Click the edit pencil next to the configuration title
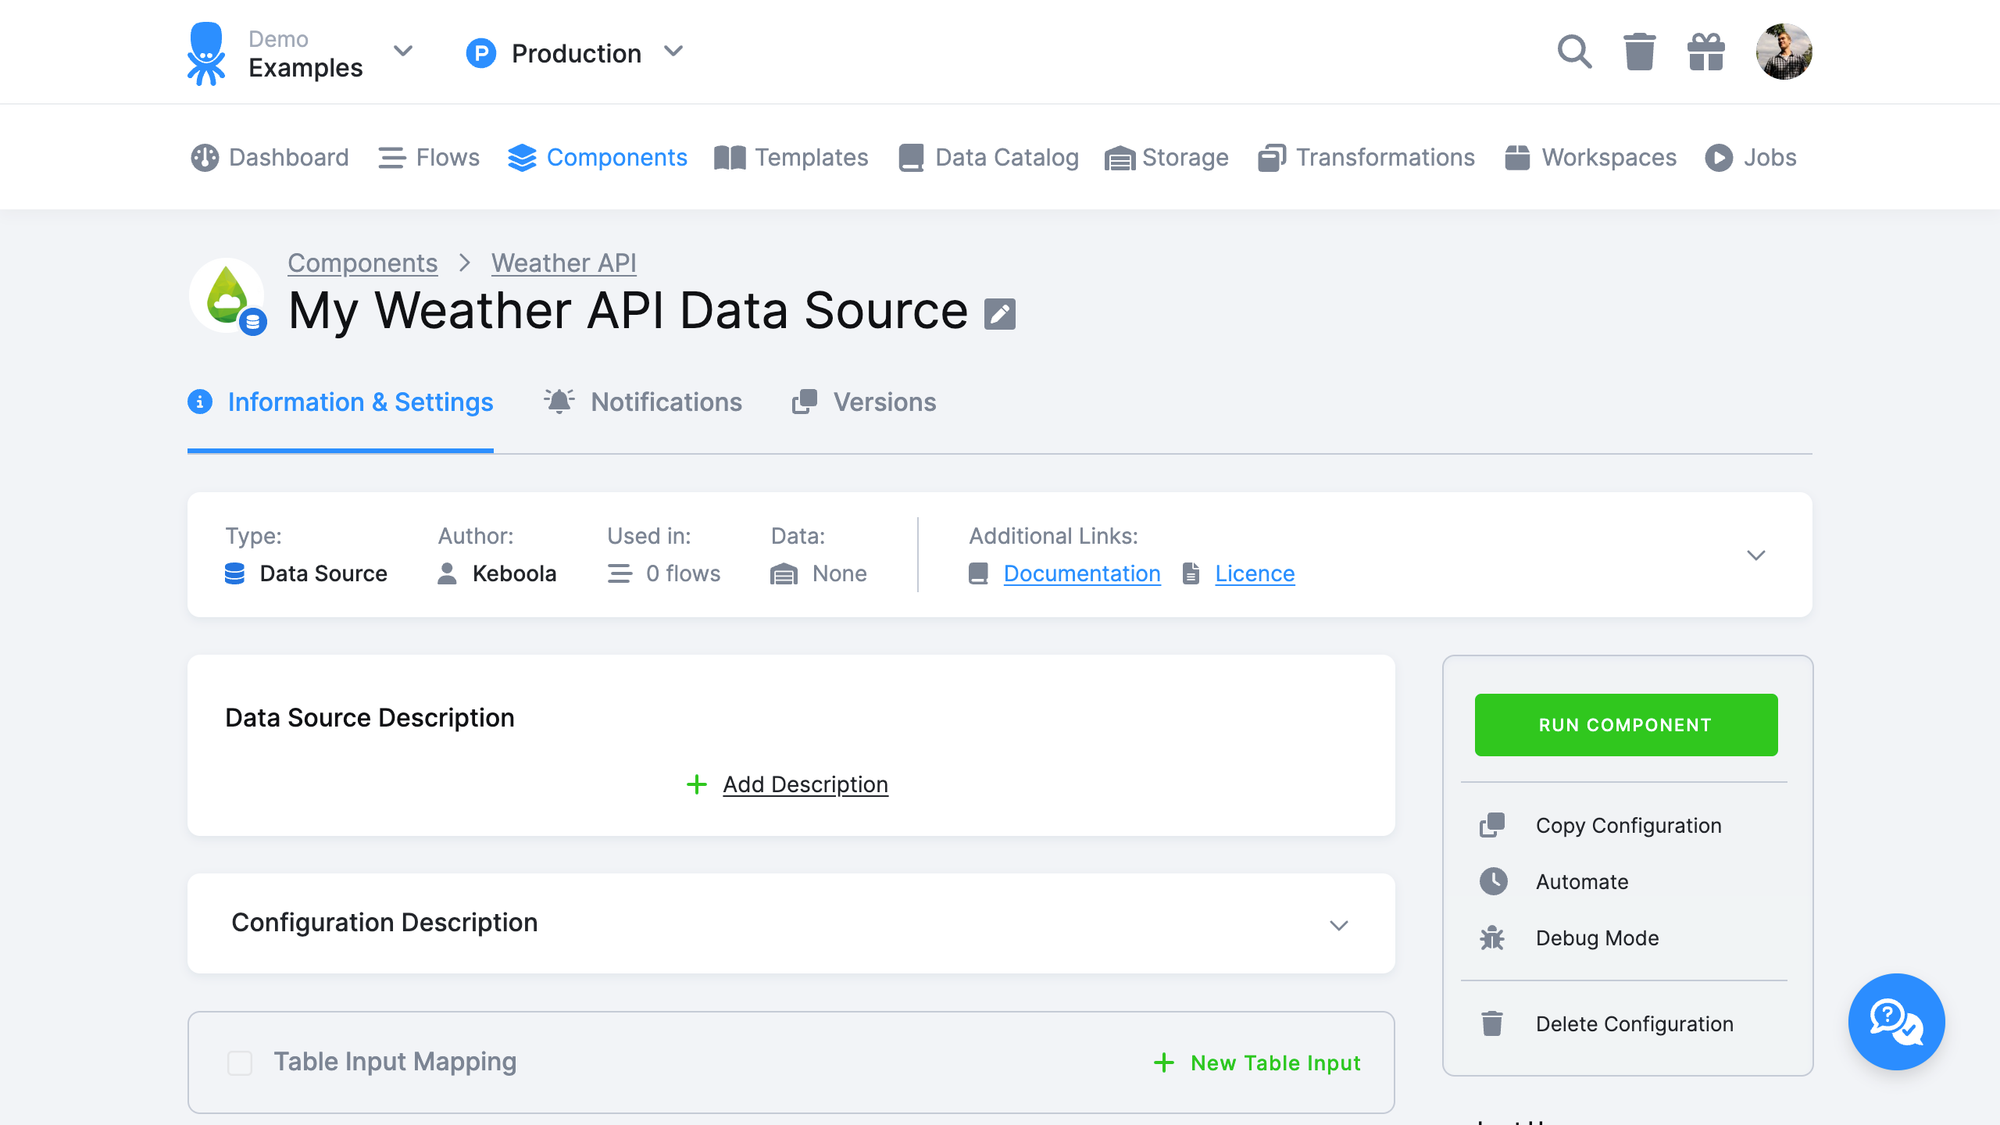This screenshot has height=1125, width=2000. tap(999, 312)
